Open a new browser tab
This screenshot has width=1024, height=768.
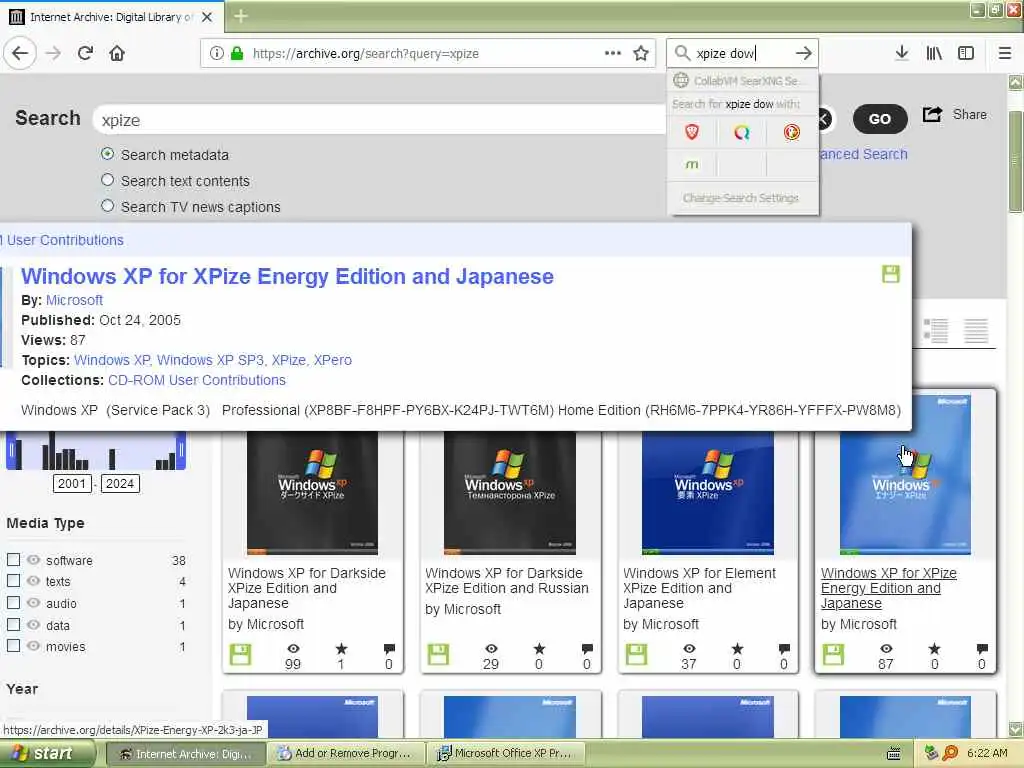pyautogui.click(x=241, y=16)
